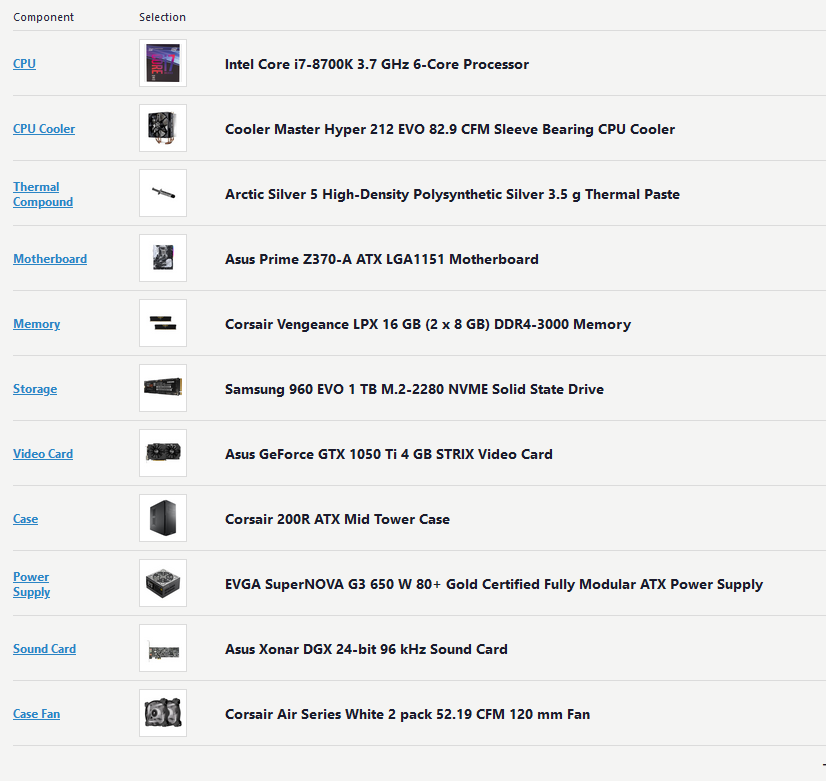826x781 pixels.
Task: Open the Video Card component link
Action: [x=43, y=453]
